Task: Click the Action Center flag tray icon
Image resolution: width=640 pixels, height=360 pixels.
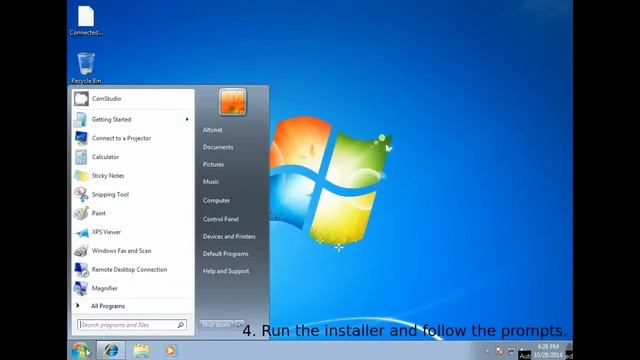Action: (x=500, y=351)
